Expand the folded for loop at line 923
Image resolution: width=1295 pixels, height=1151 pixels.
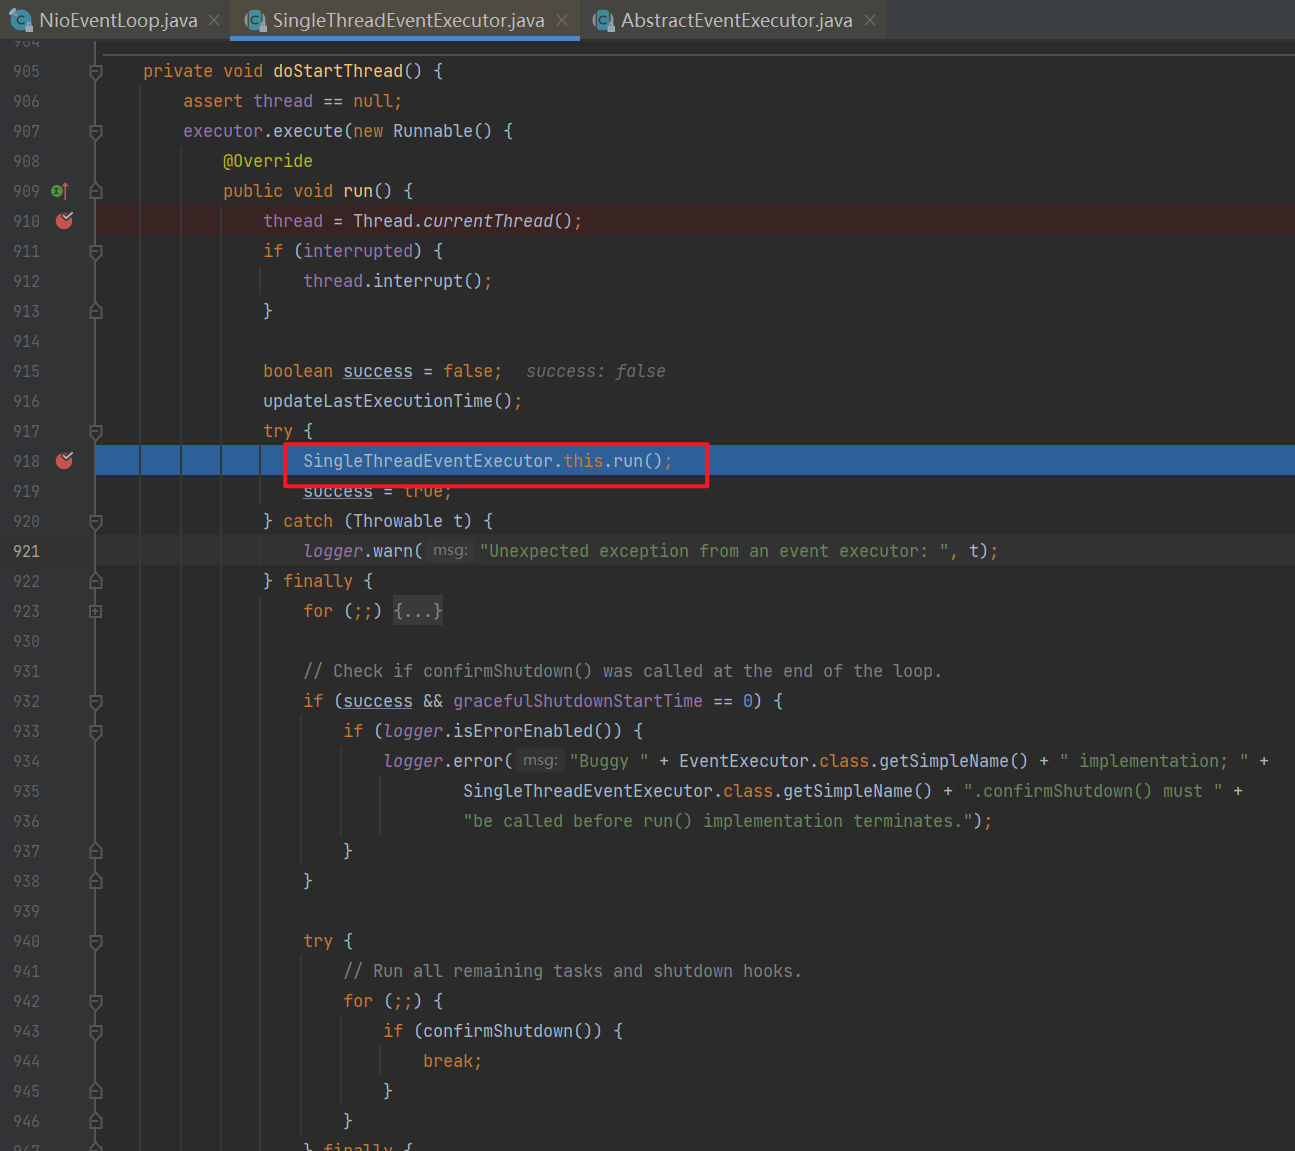point(96,611)
